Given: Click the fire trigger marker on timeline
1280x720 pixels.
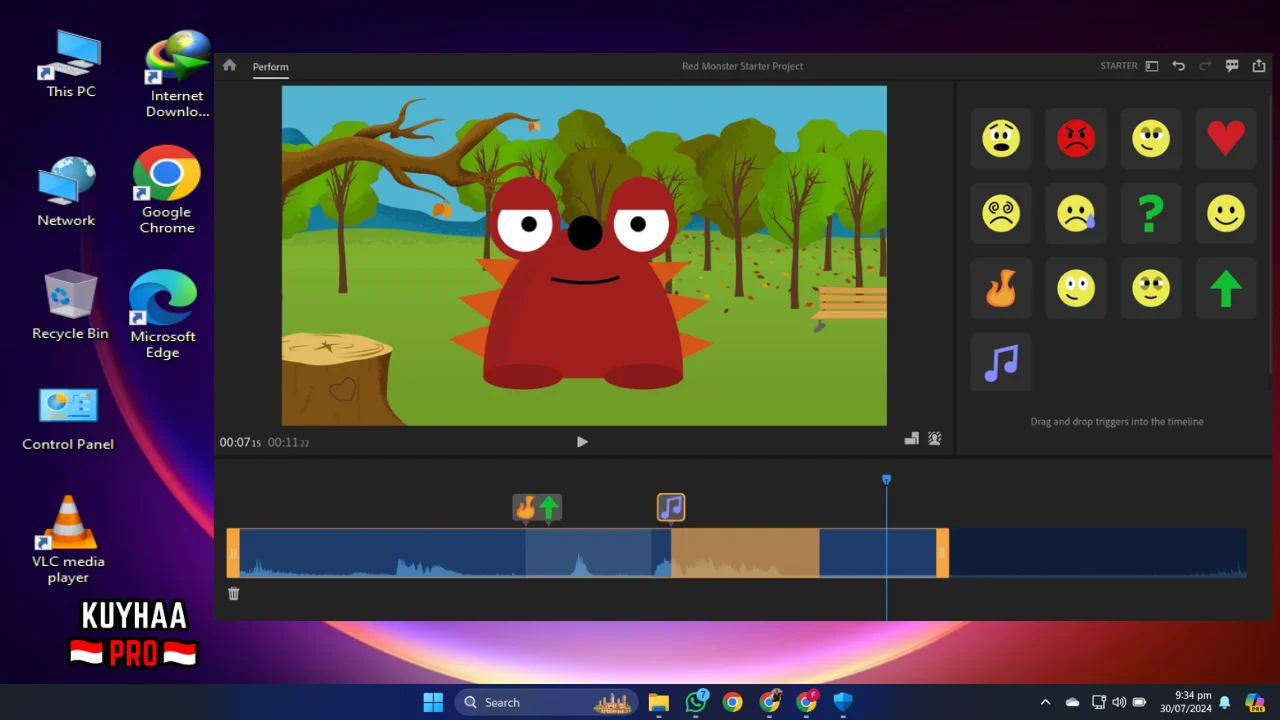Looking at the screenshot, I should tap(526, 508).
